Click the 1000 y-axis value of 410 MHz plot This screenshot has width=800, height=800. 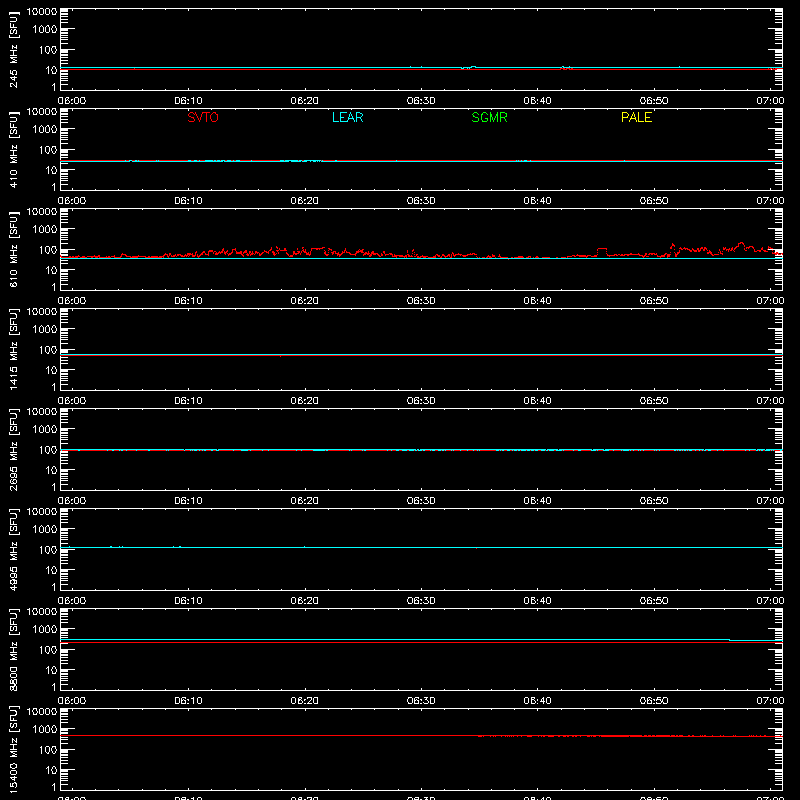45,129
